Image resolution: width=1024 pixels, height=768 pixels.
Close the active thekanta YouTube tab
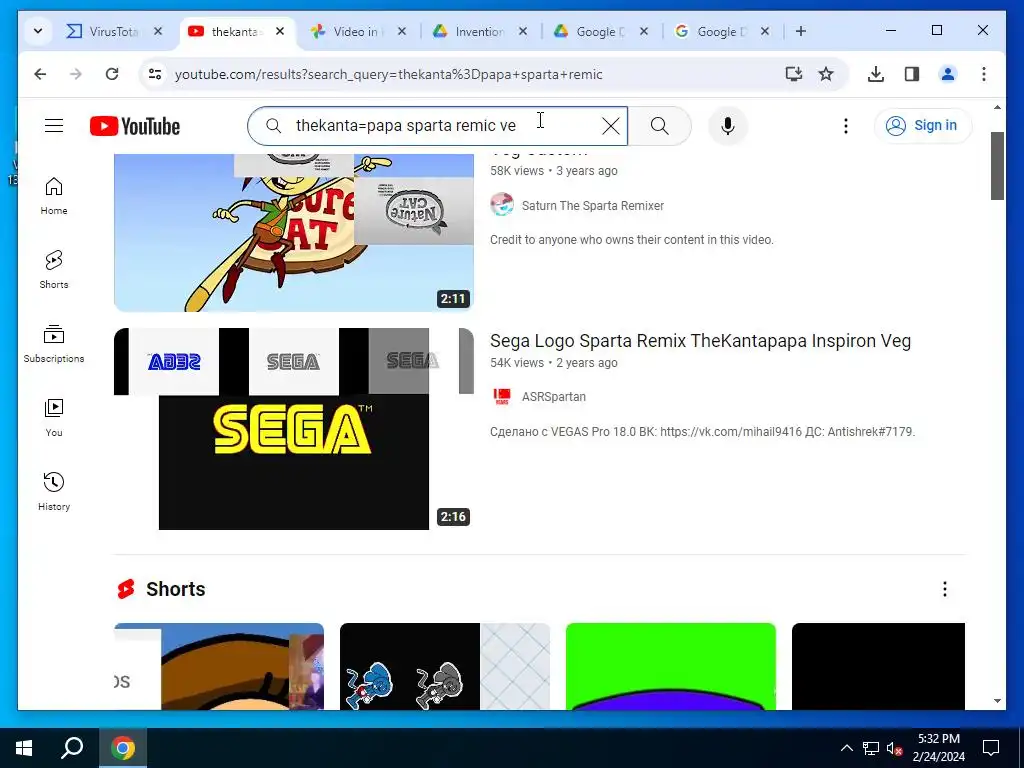click(x=280, y=31)
